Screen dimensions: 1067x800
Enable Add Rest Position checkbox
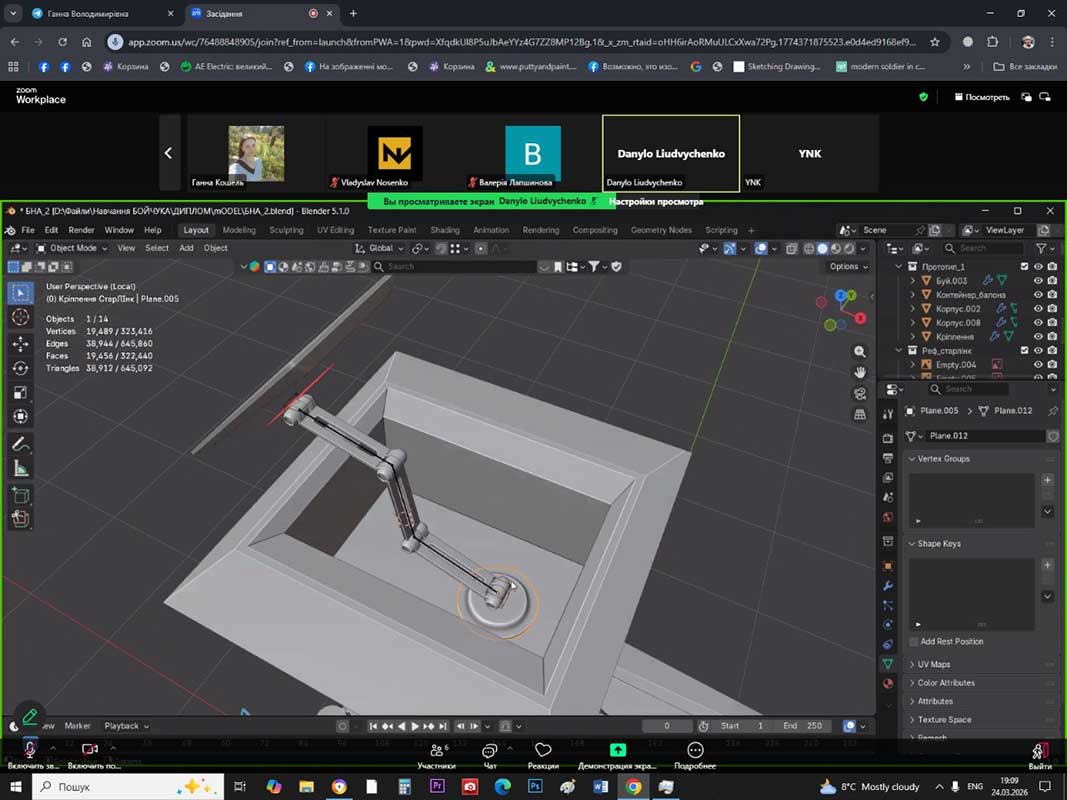[914, 642]
